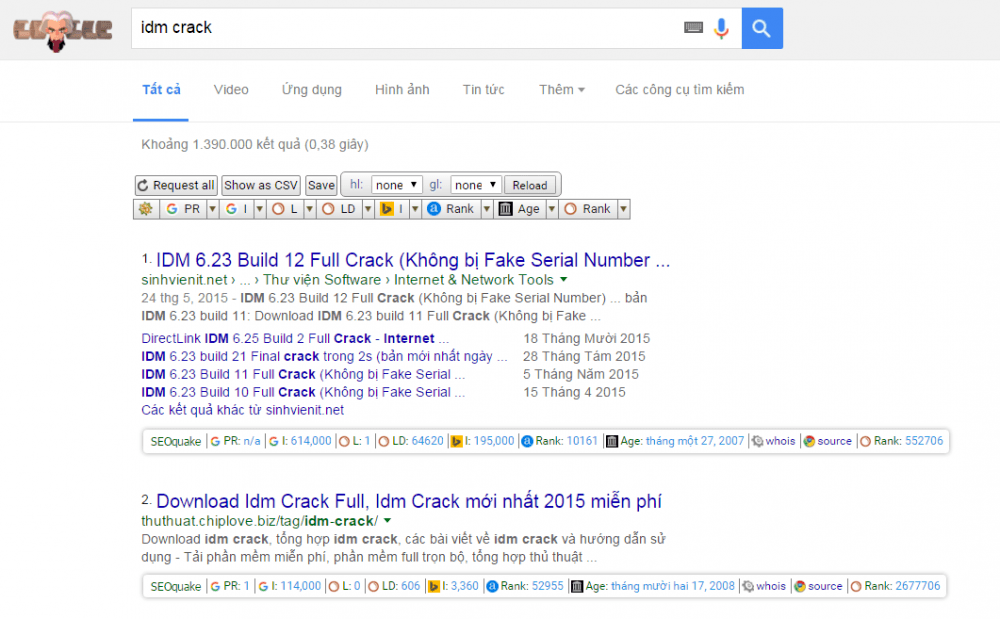
Task: Click the SEOquake Save button
Action: [321, 185]
